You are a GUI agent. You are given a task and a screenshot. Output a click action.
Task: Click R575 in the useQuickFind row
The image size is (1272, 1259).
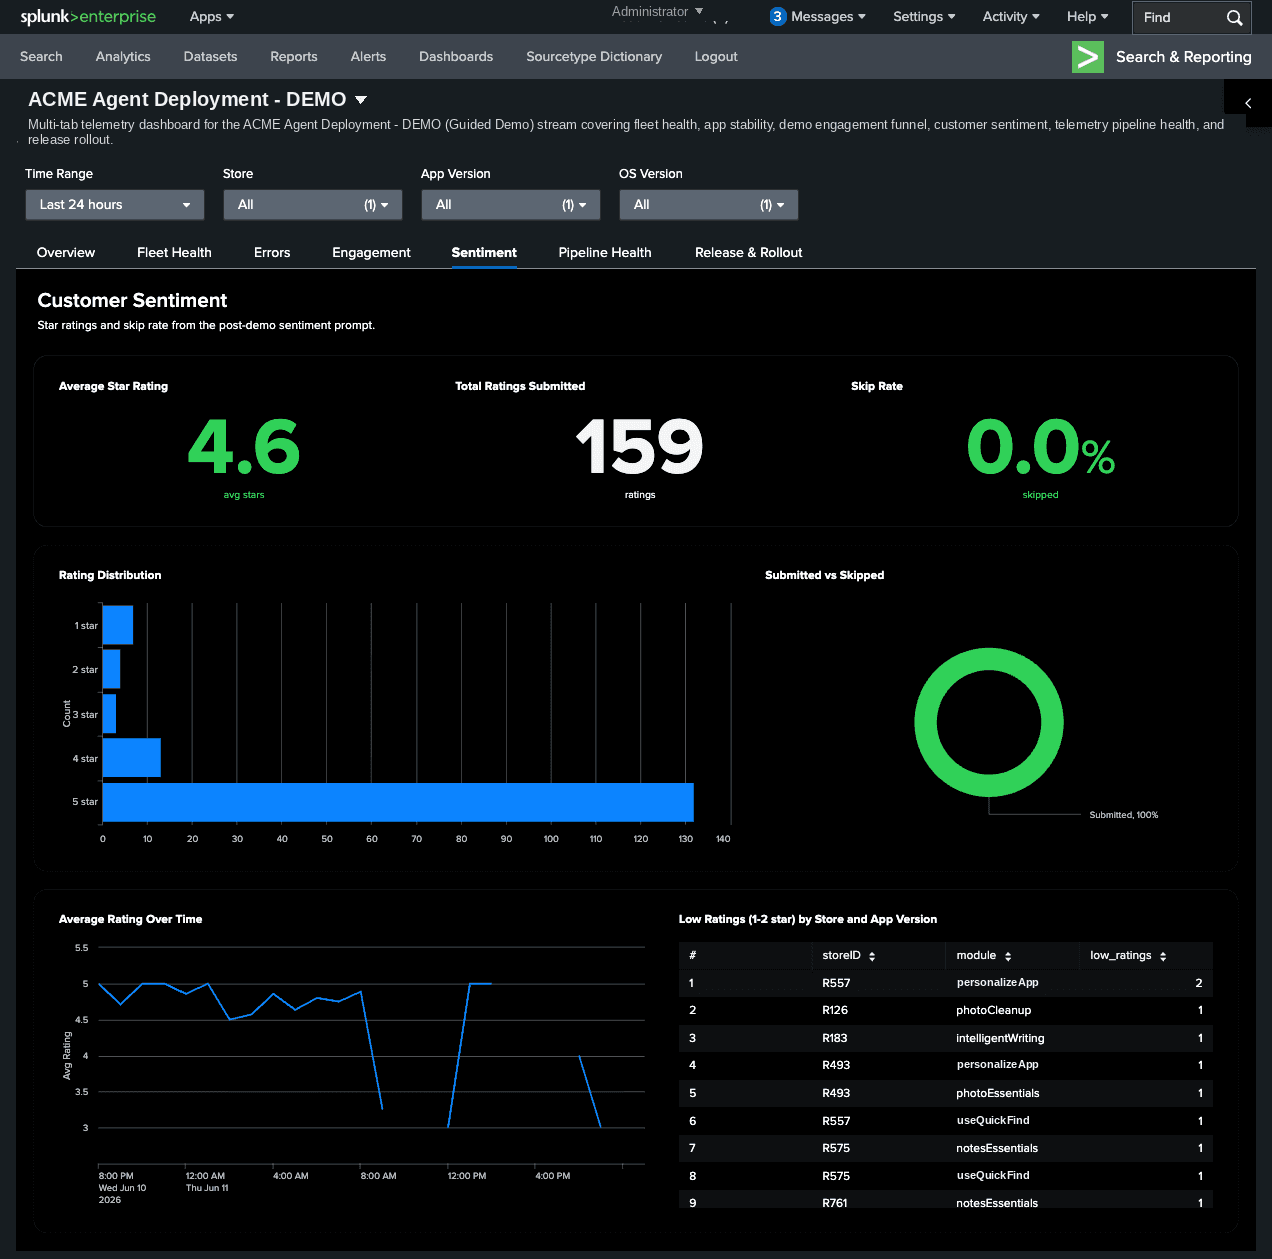pos(836,1176)
